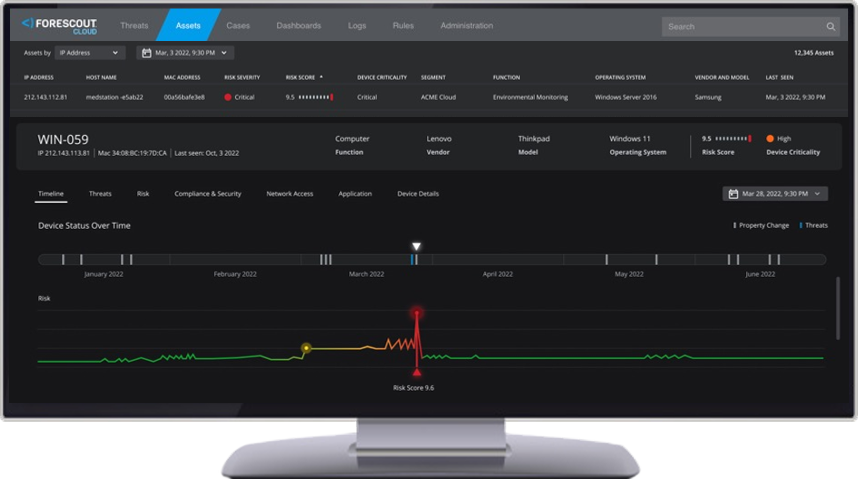
Task: Click the March 2022 timeline label
Action: (367, 274)
